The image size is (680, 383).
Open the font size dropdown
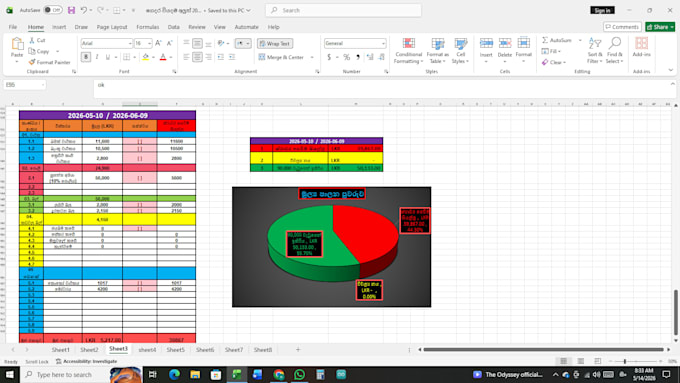[150, 43]
